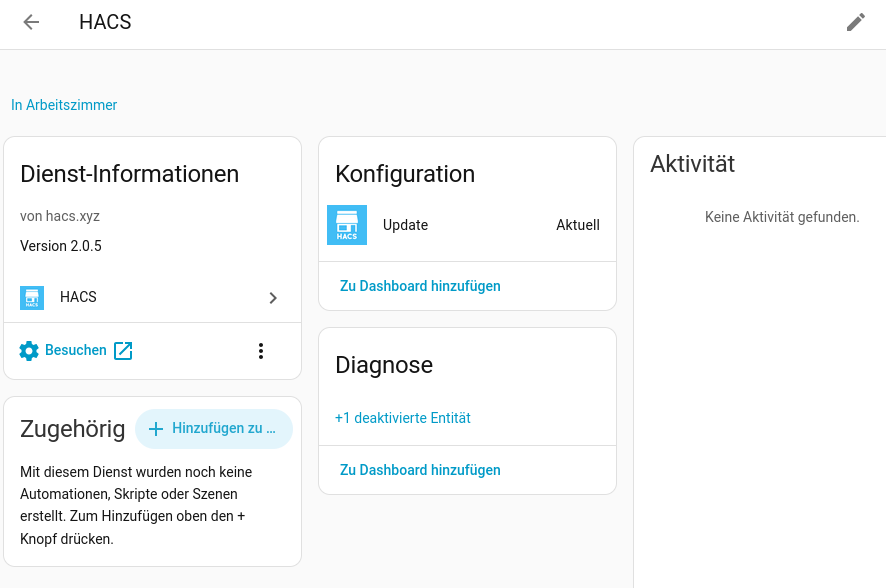Click the Aktivität panel heading
This screenshot has width=886, height=588.
[692, 164]
